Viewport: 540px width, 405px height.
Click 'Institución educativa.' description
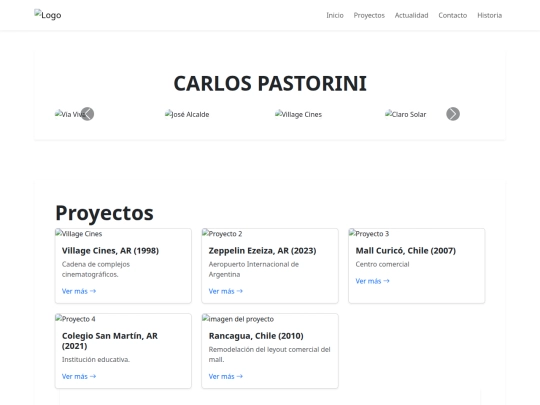[96, 359]
